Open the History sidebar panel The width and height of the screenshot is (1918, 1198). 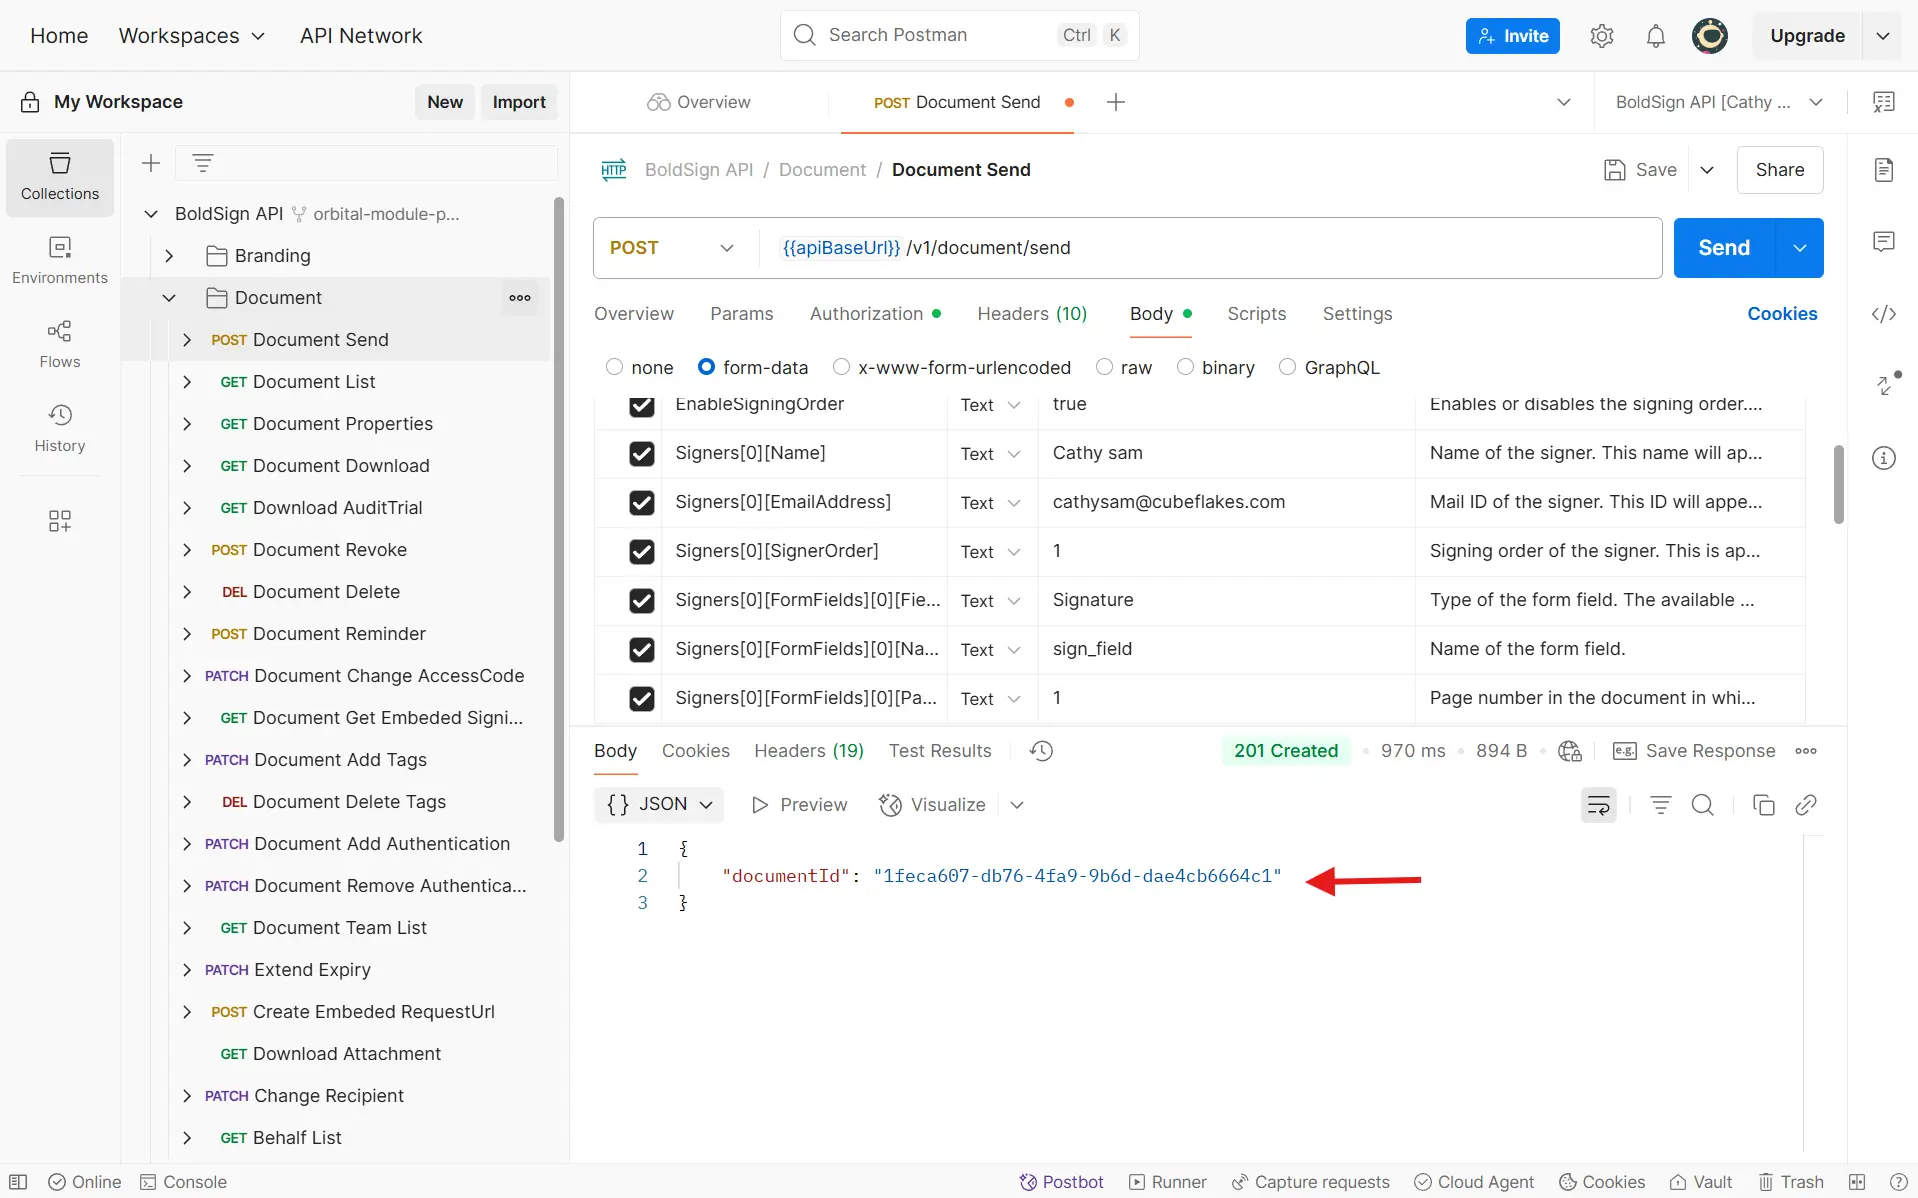[60, 428]
